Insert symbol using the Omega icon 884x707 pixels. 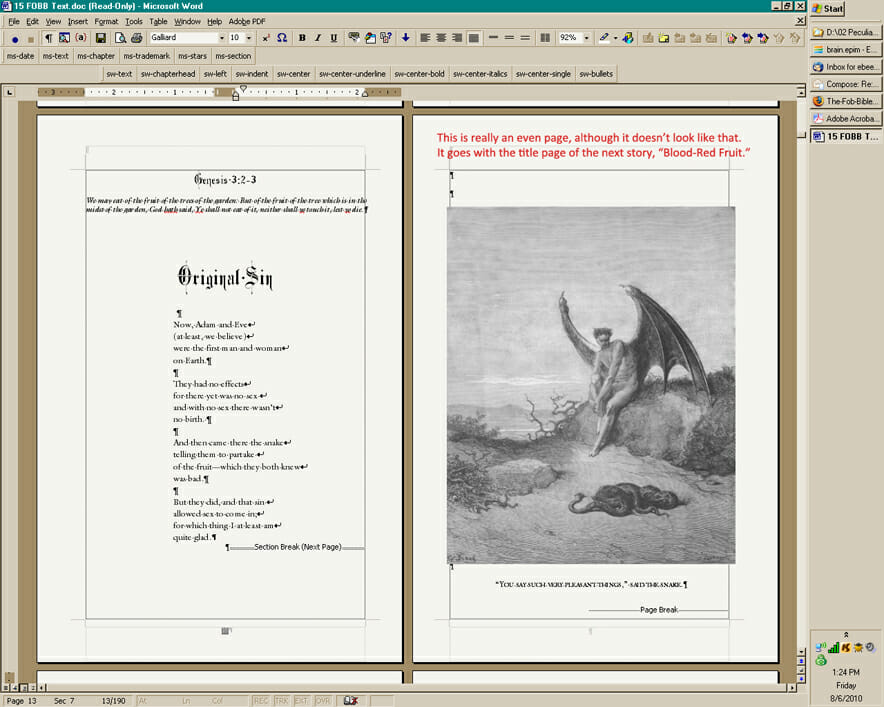tap(282, 38)
